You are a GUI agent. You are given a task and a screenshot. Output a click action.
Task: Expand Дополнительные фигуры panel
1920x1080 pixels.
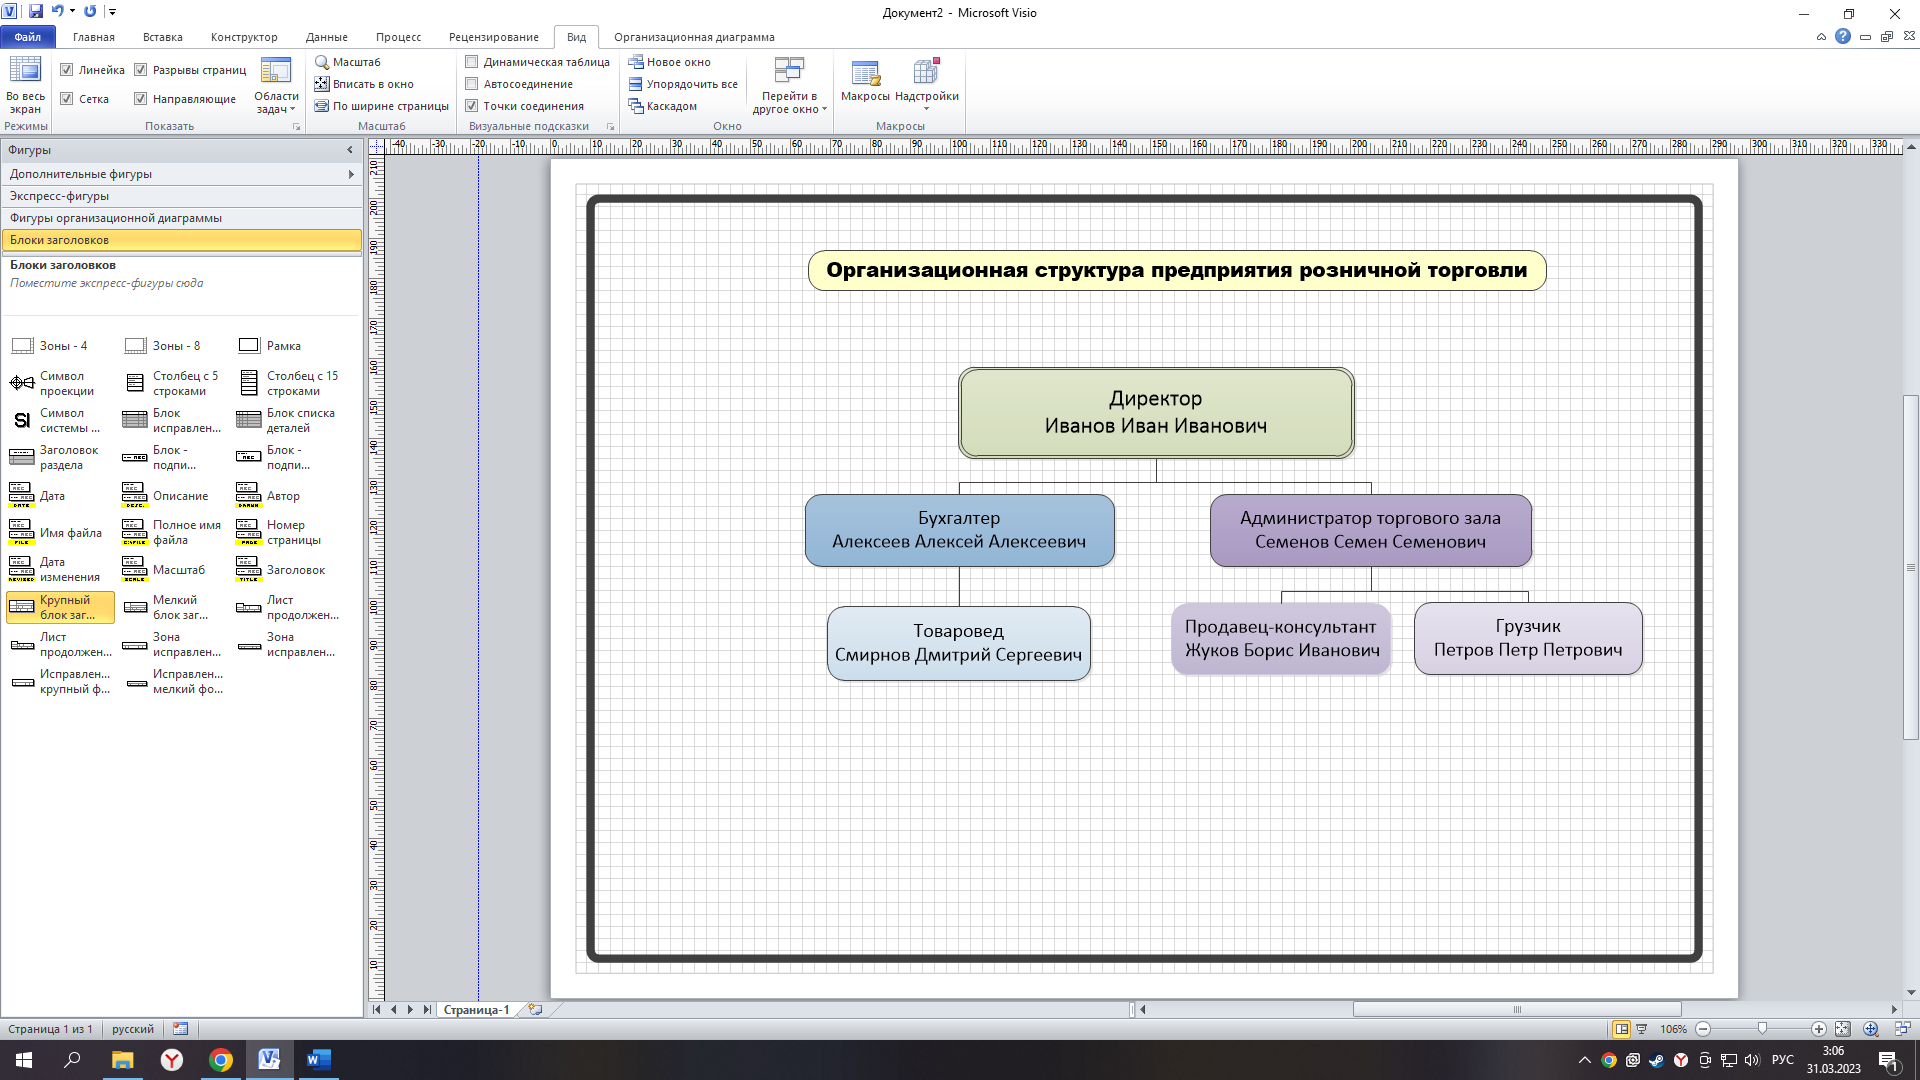pos(349,173)
